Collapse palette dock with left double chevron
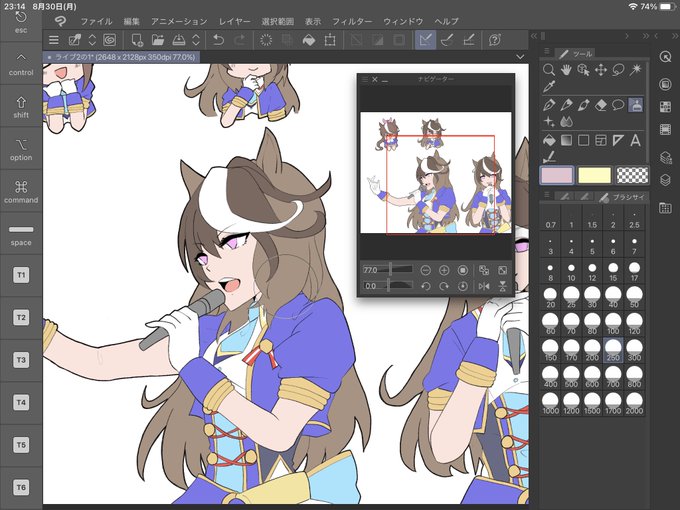680x510 pixels. click(x=534, y=36)
